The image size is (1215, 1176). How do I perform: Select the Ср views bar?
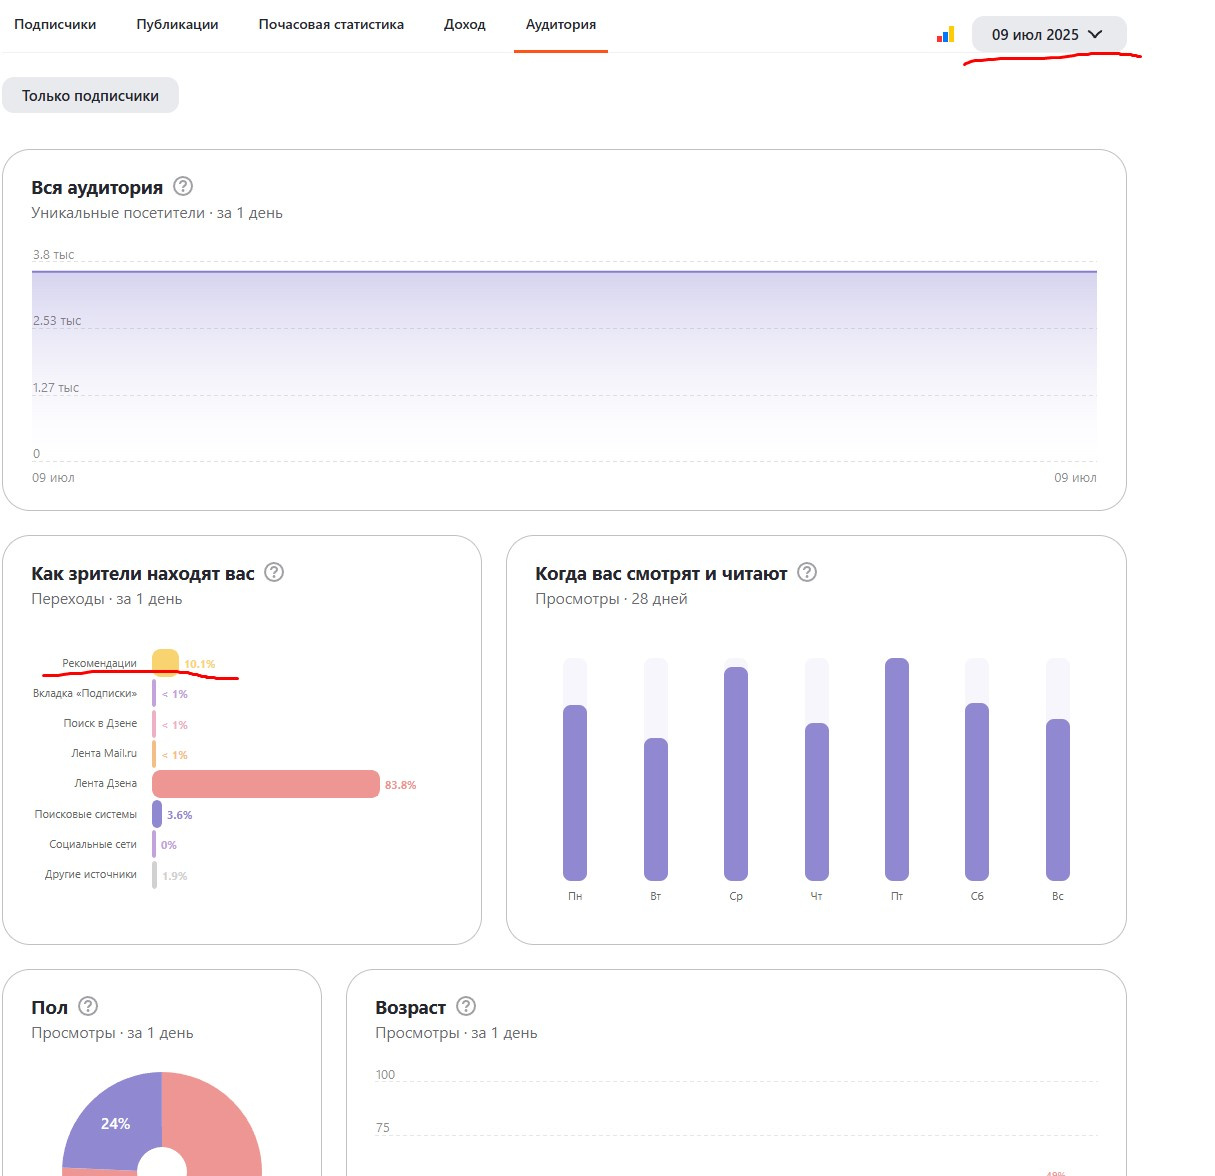point(736,774)
